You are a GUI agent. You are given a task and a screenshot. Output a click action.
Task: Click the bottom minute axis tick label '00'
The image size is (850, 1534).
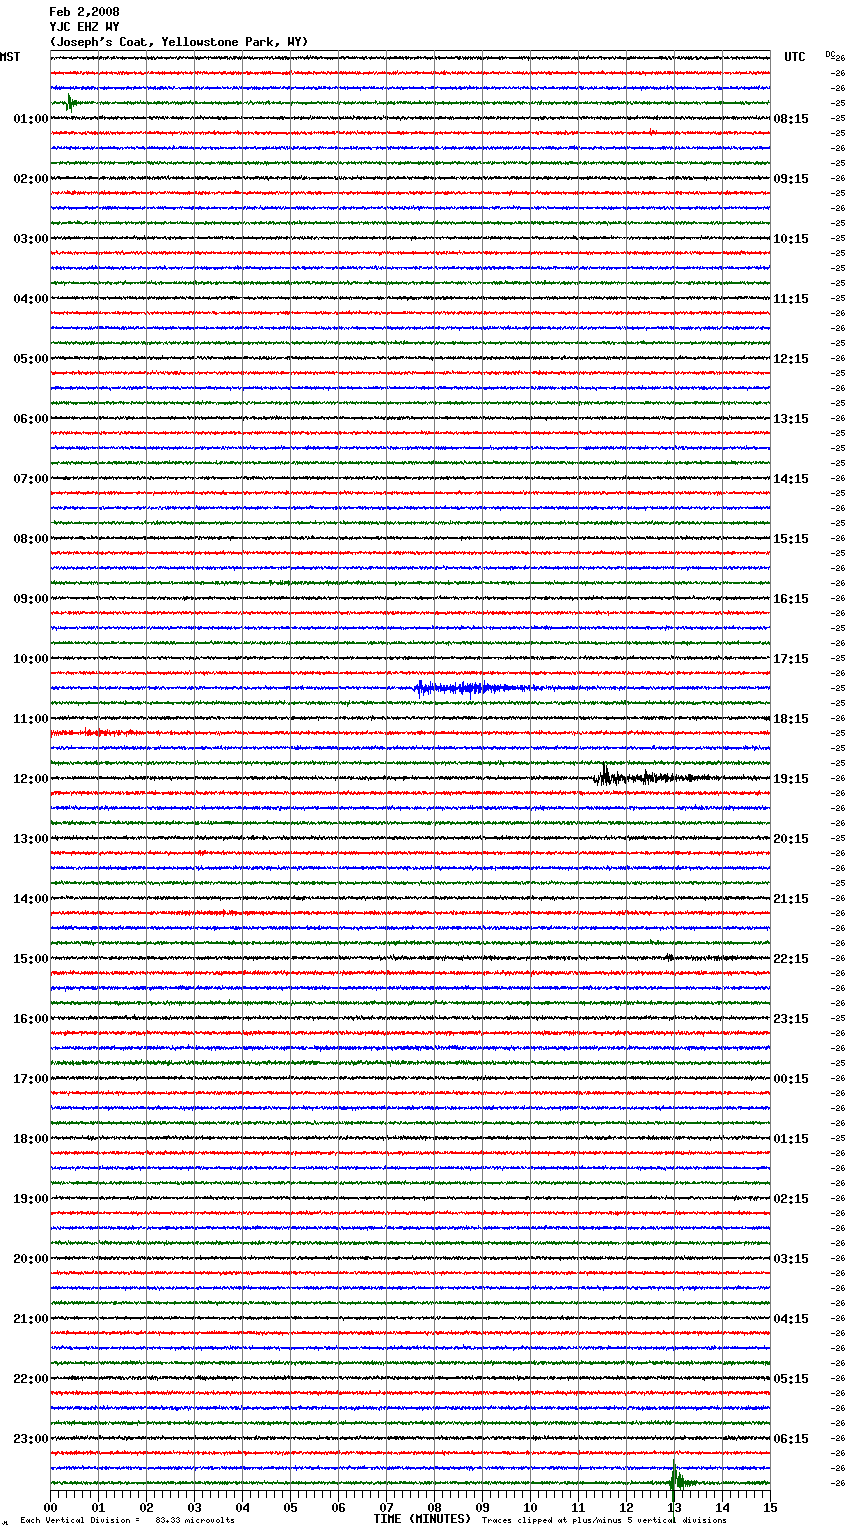51,1507
